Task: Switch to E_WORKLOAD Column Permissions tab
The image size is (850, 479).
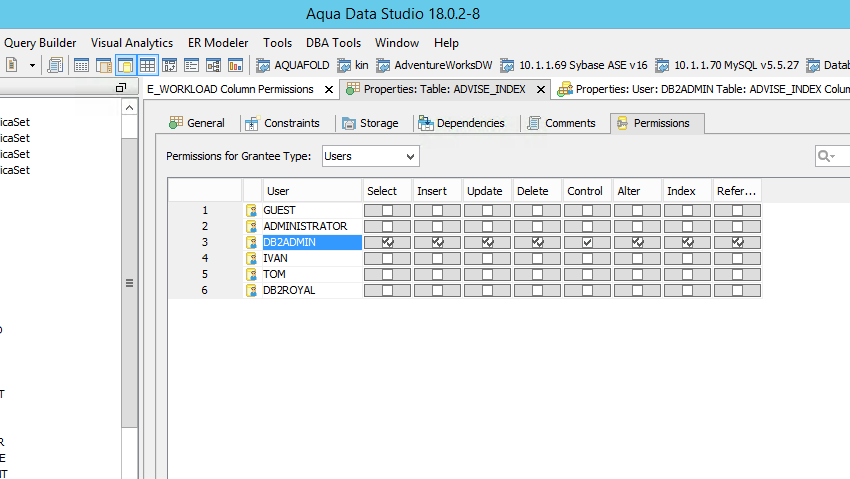Action: [x=230, y=89]
